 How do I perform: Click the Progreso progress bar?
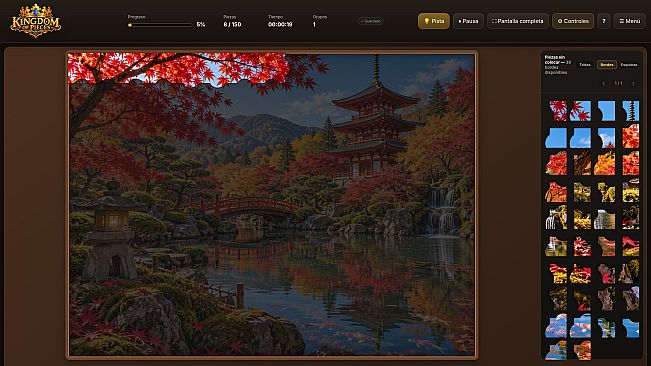160,25
